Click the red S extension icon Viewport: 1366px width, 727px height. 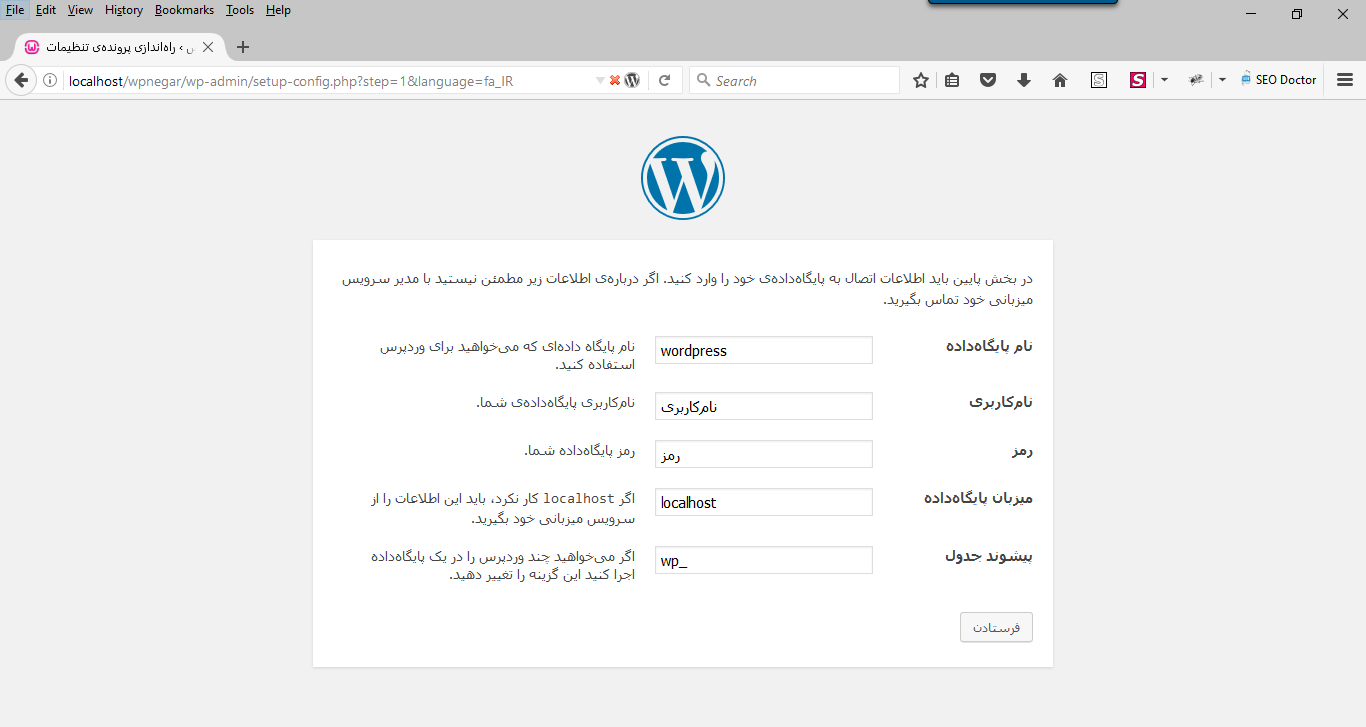point(1138,80)
